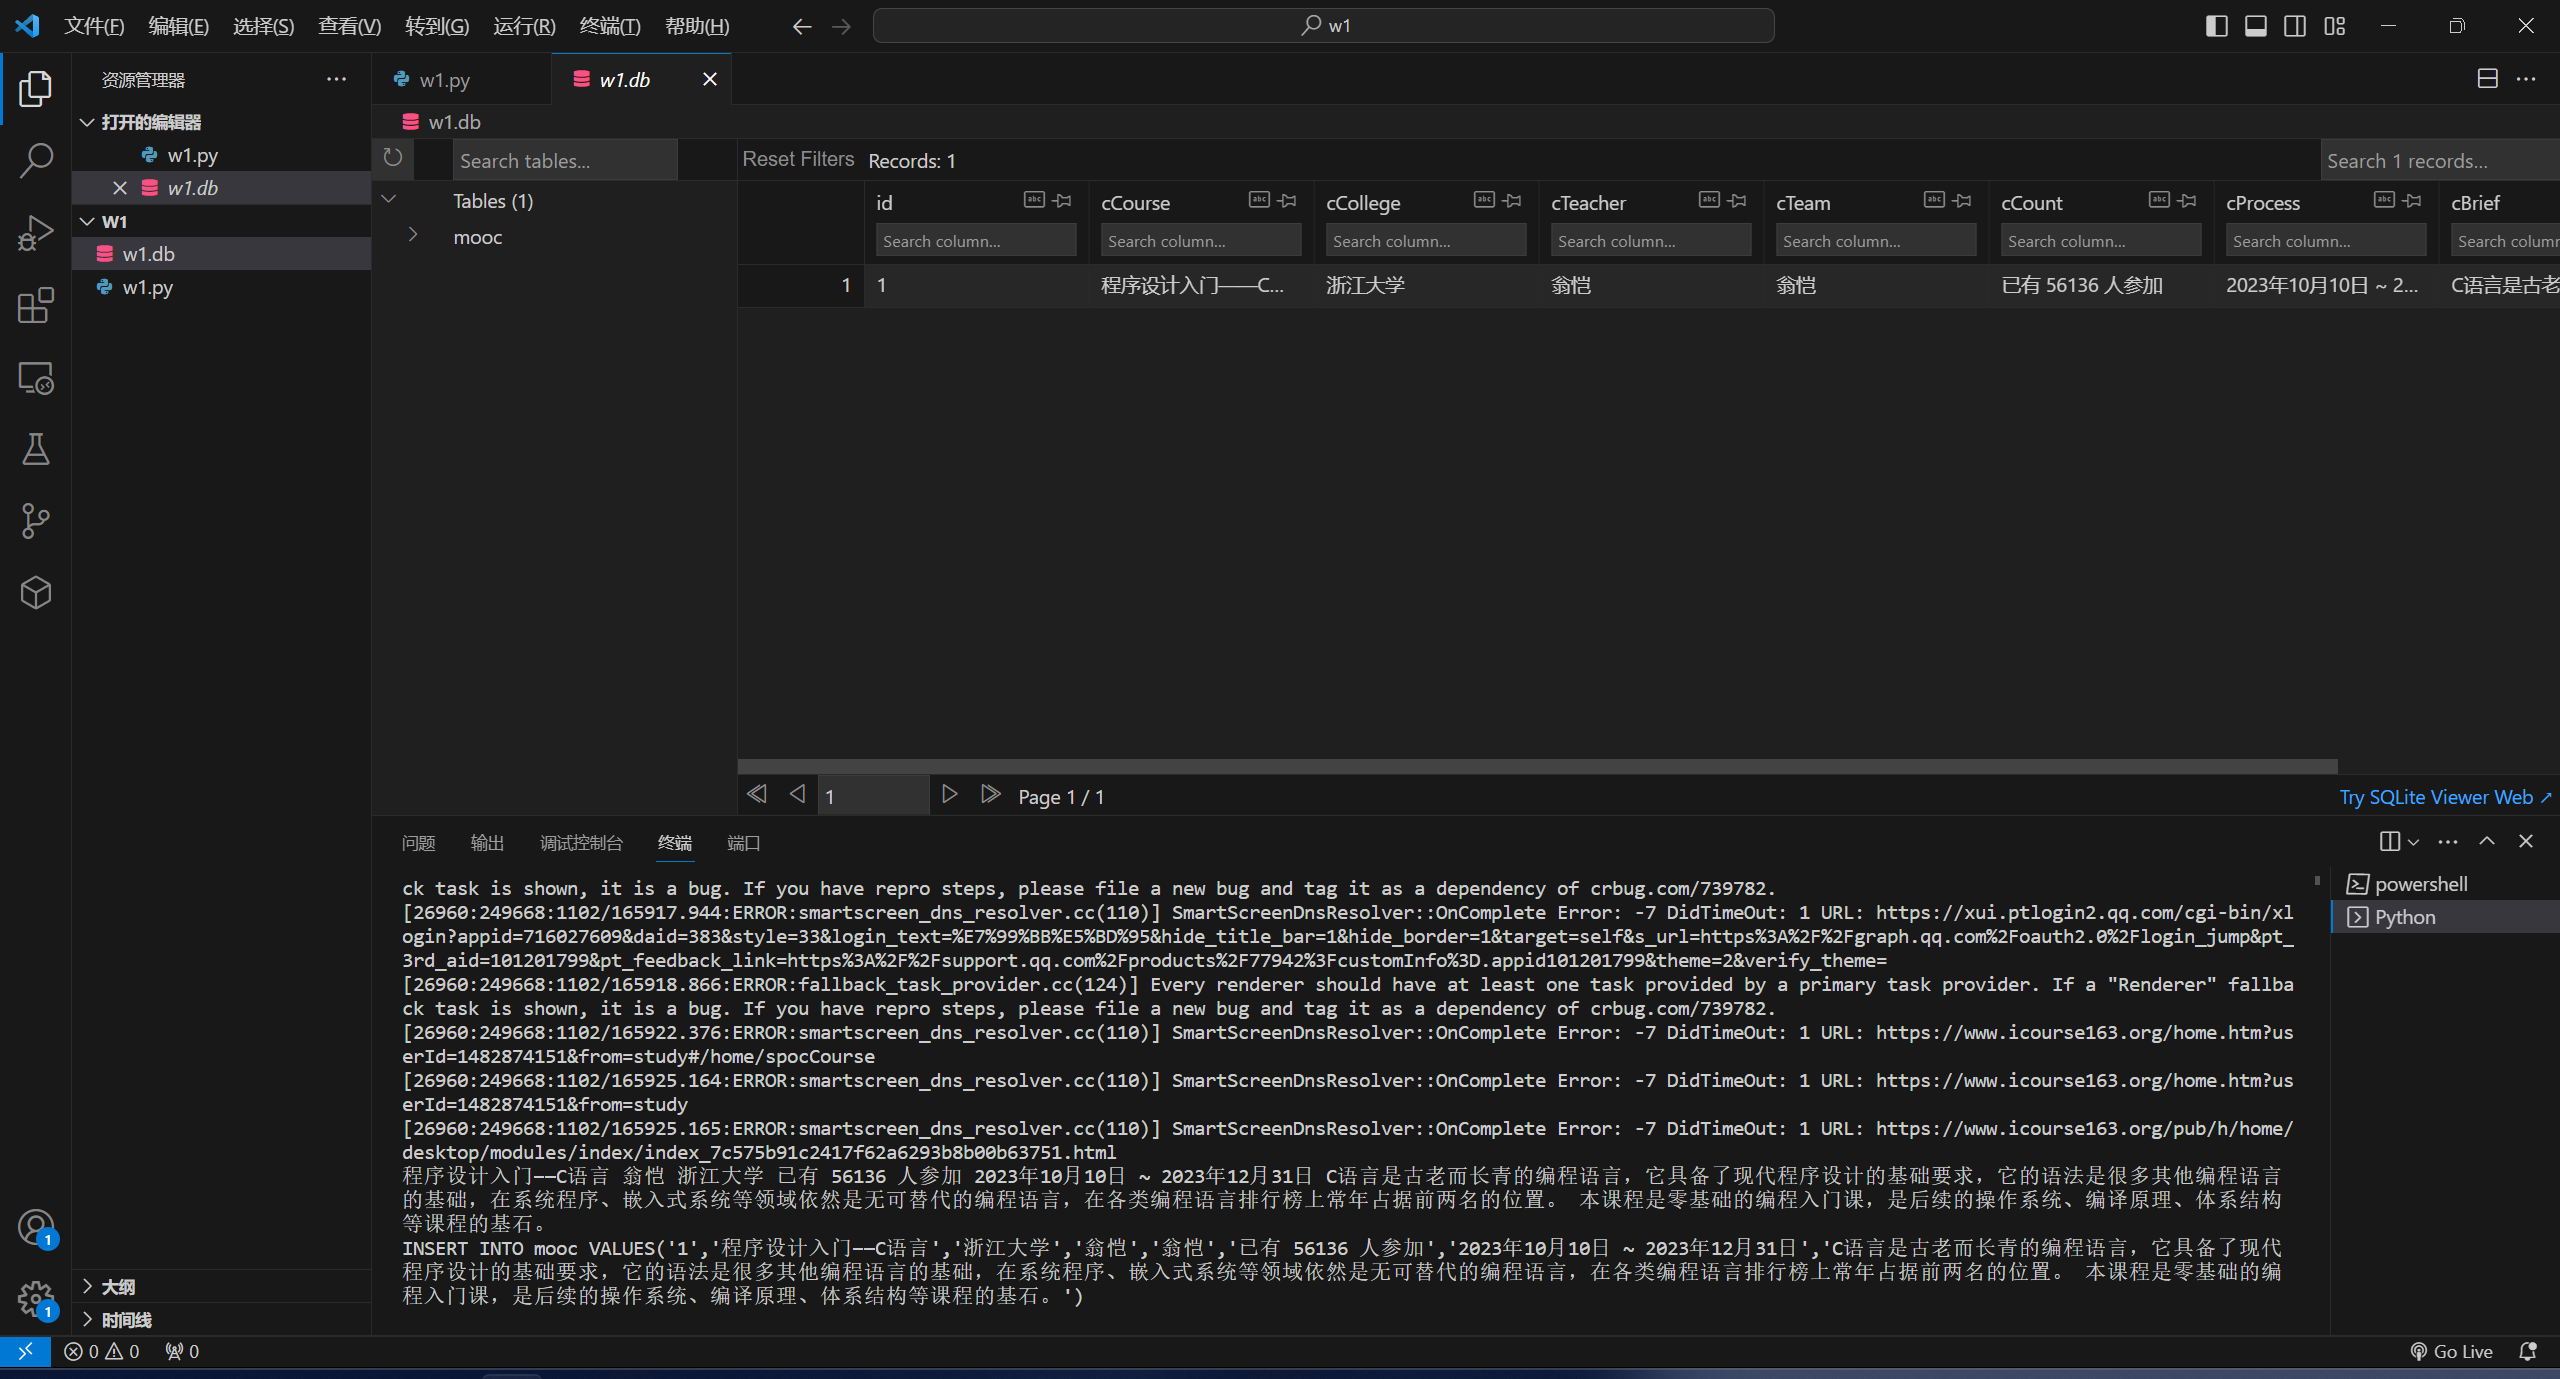The width and height of the screenshot is (2560, 1379).
Task: Click the Search 1 records input
Action: [2440, 160]
